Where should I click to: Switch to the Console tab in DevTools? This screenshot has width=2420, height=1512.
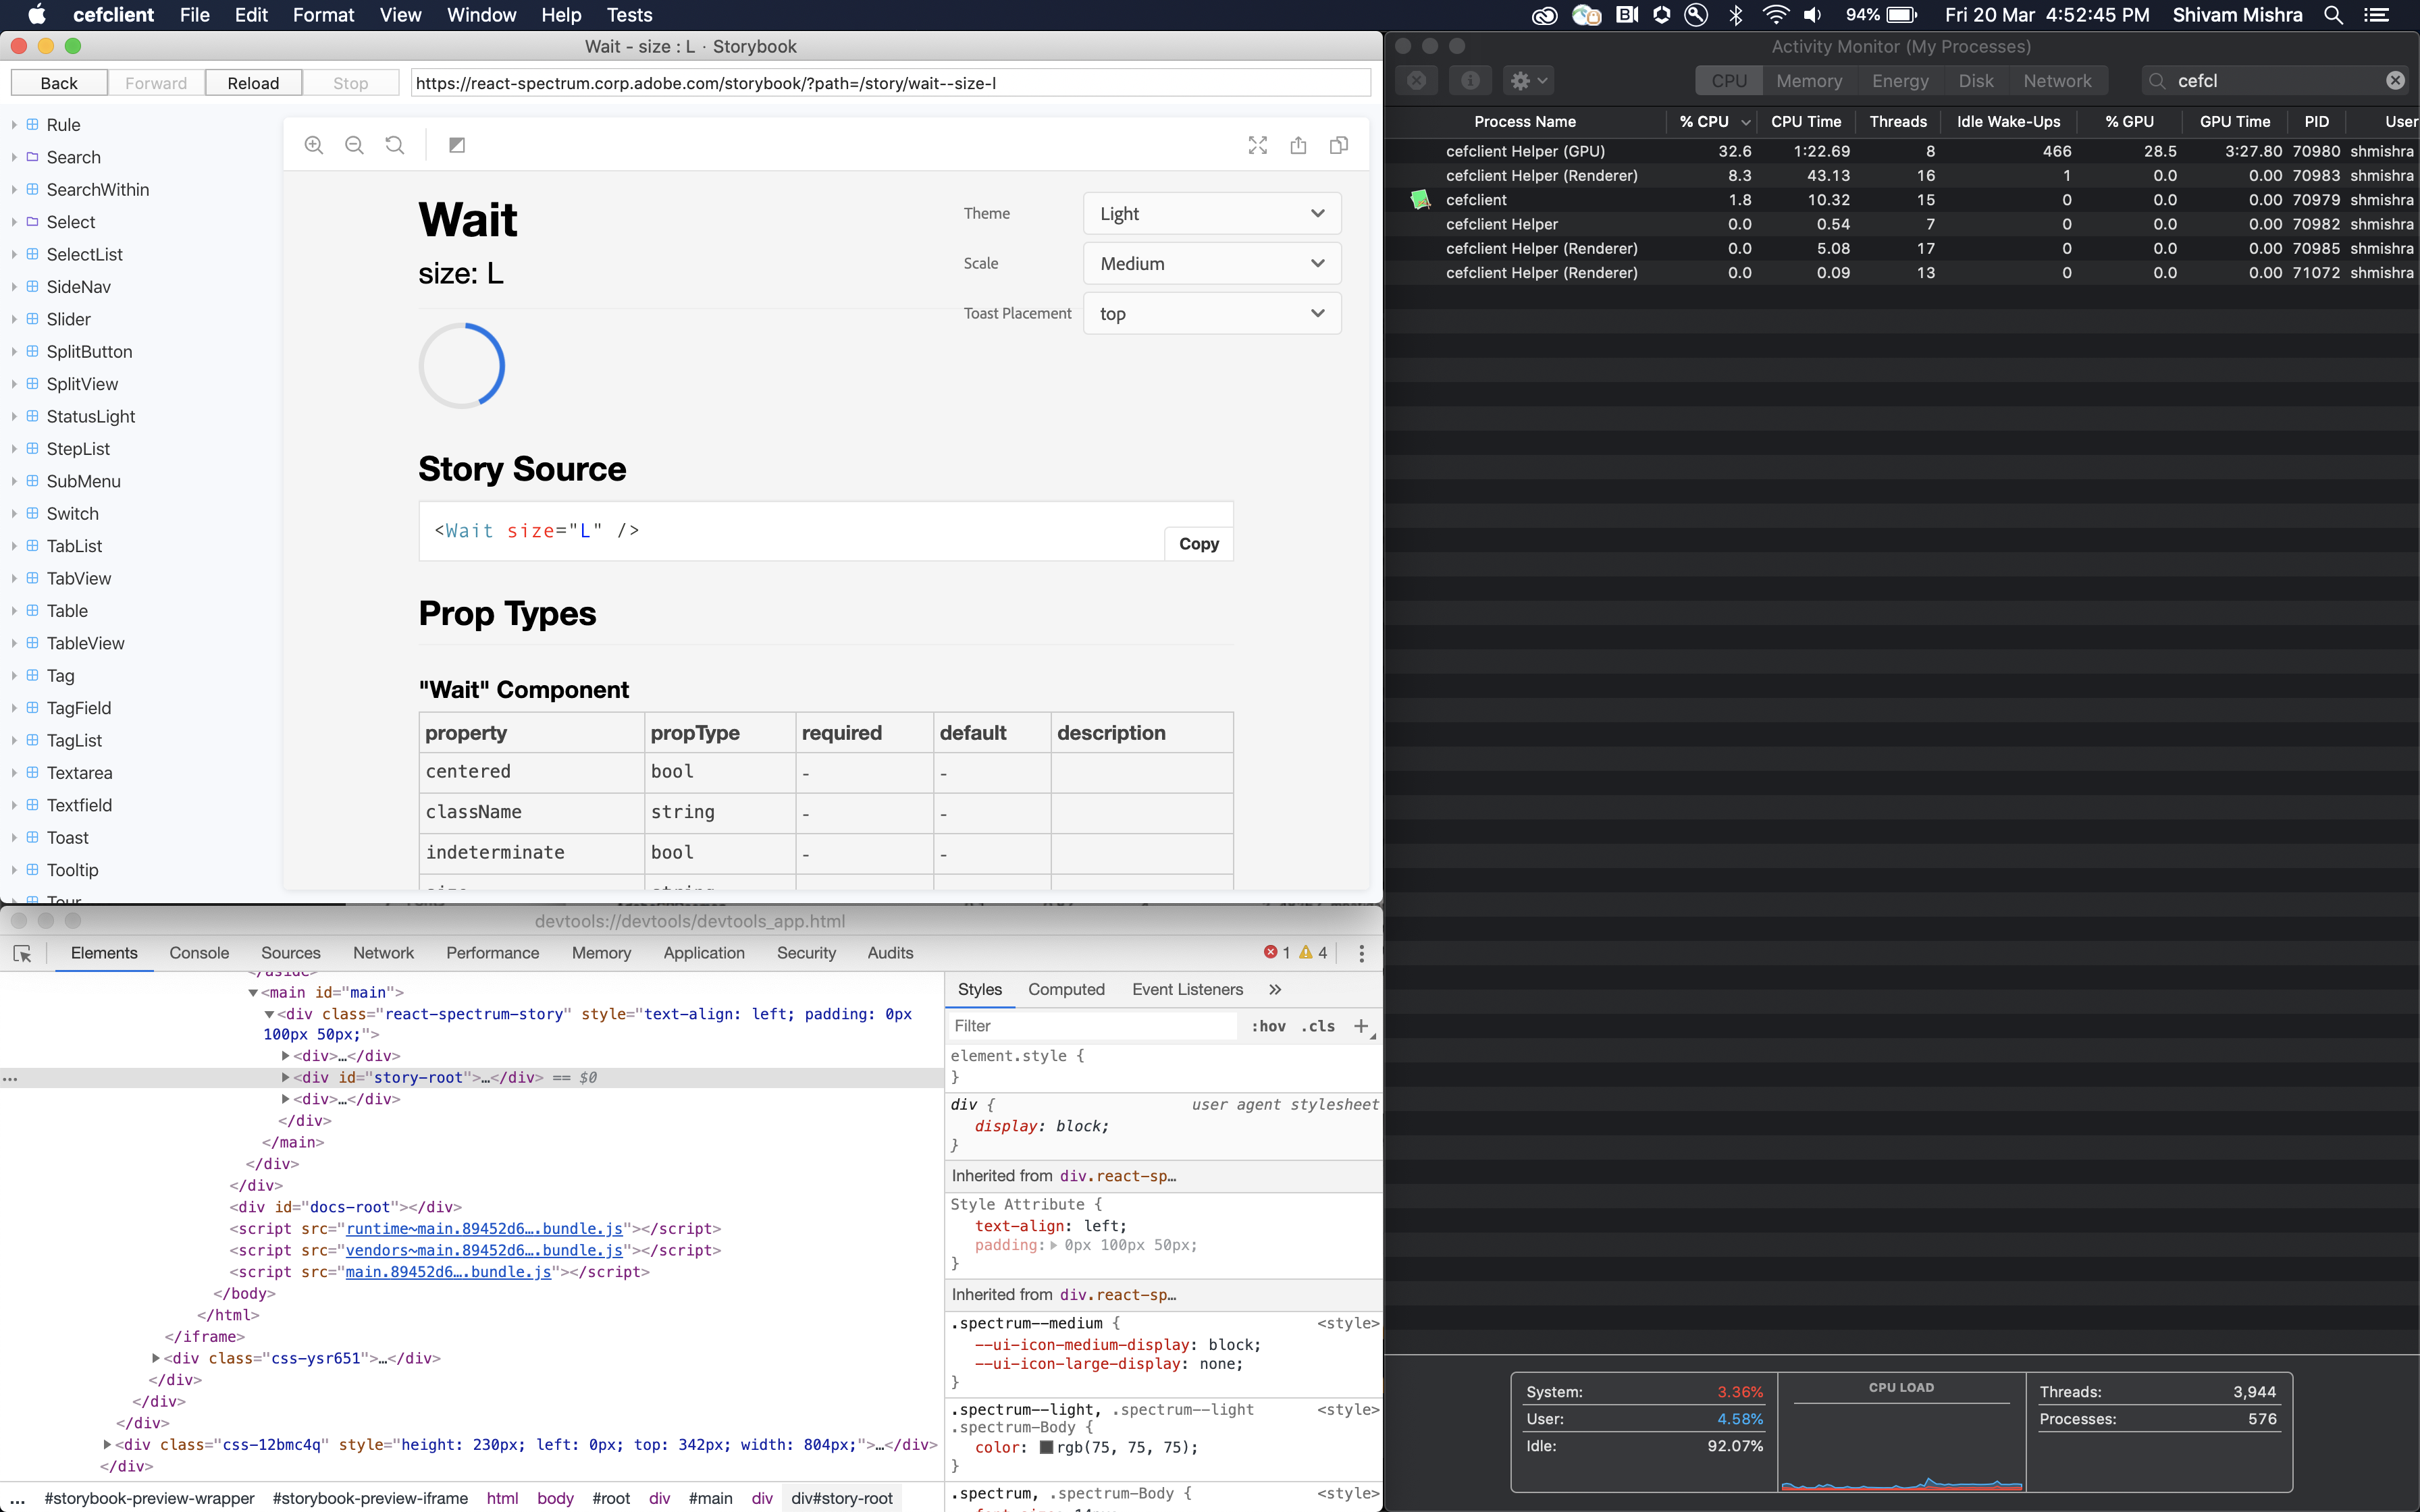tap(198, 953)
